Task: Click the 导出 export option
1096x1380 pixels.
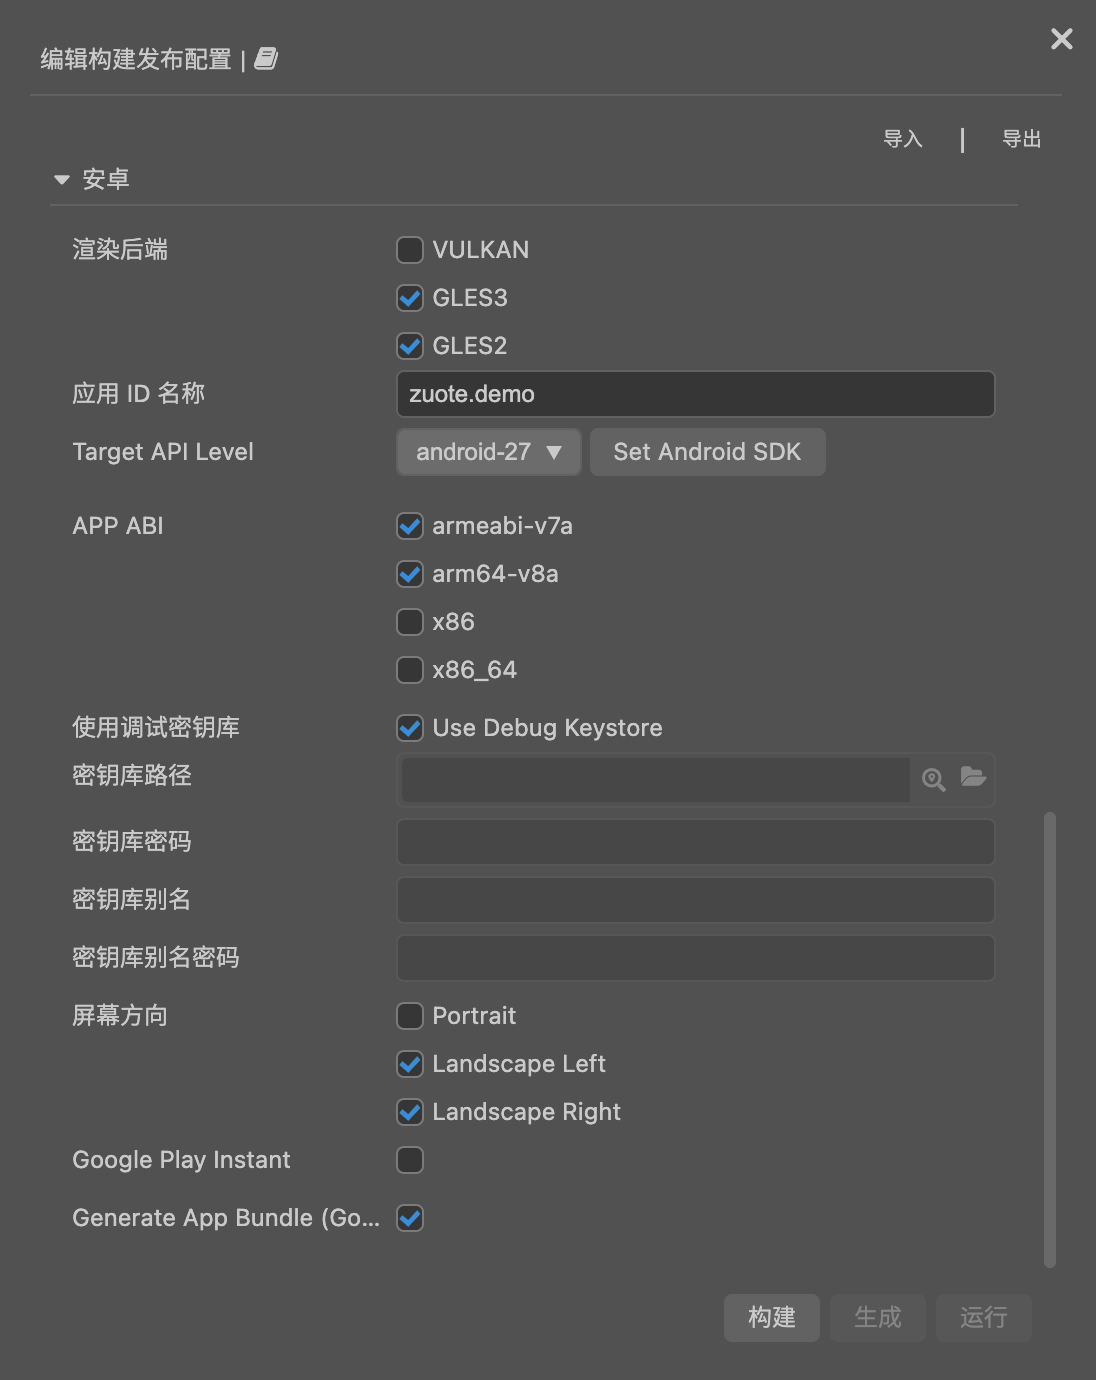Action: click(1021, 139)
